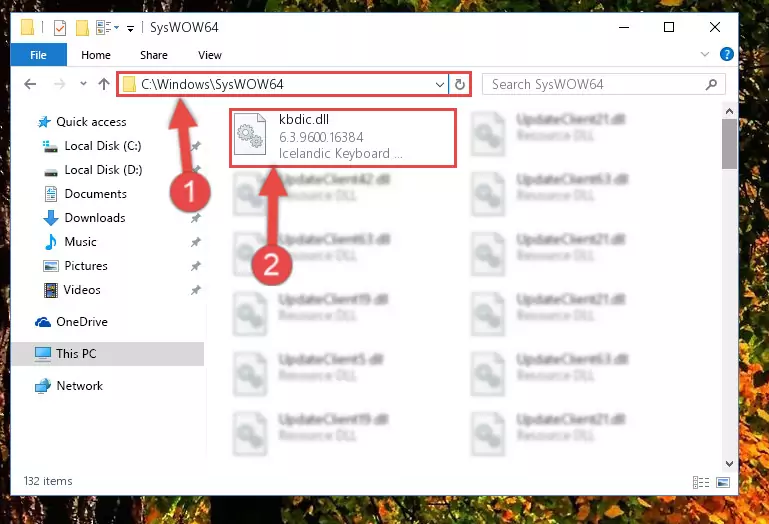The image size is (769, 524).
Task: Select the kbdic.dll file
Action: pos(343,138)
